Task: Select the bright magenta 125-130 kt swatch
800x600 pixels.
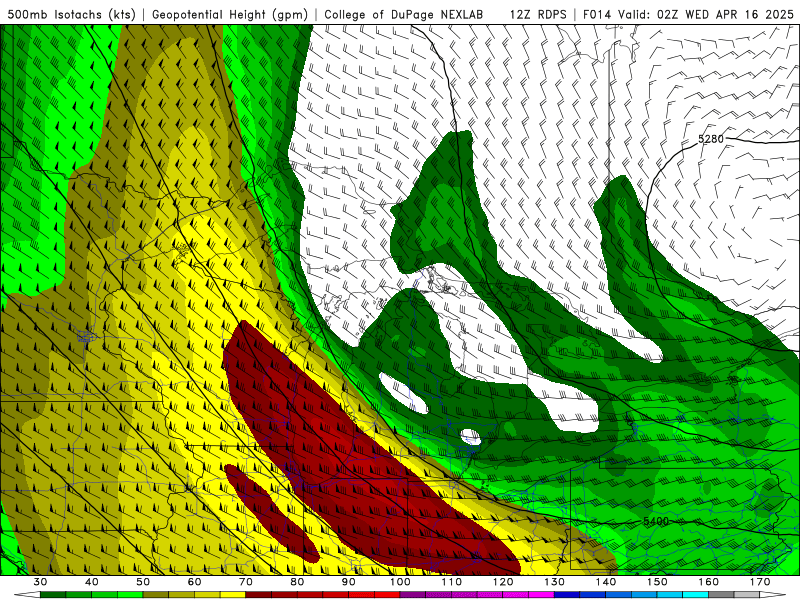Action: tap(541, 595)
